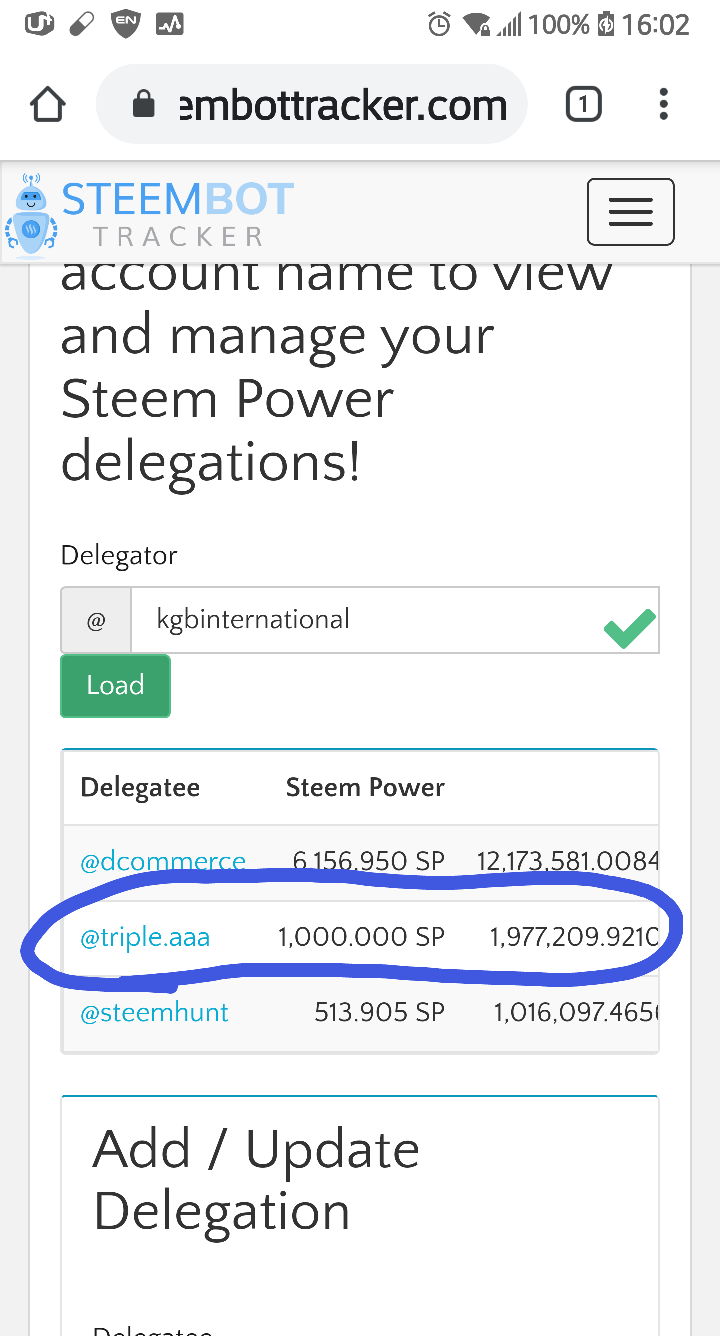Tap the EN shield notification icon

125,23
